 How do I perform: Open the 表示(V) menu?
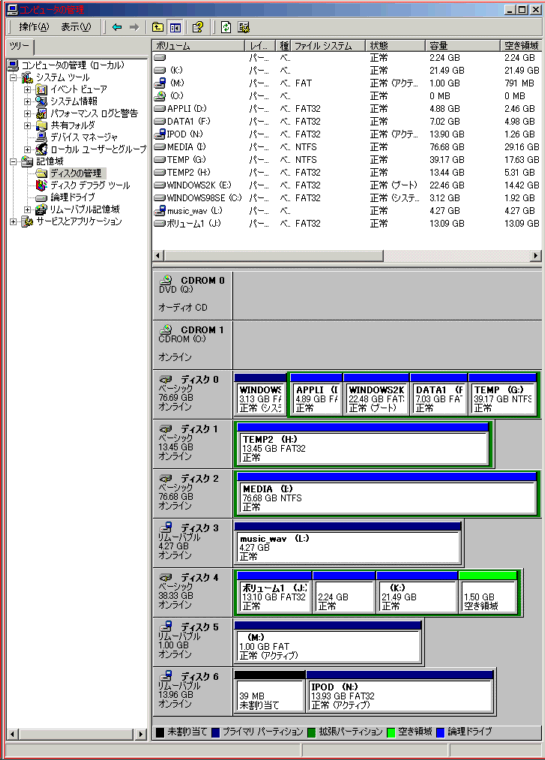click(x=76, y=27)
